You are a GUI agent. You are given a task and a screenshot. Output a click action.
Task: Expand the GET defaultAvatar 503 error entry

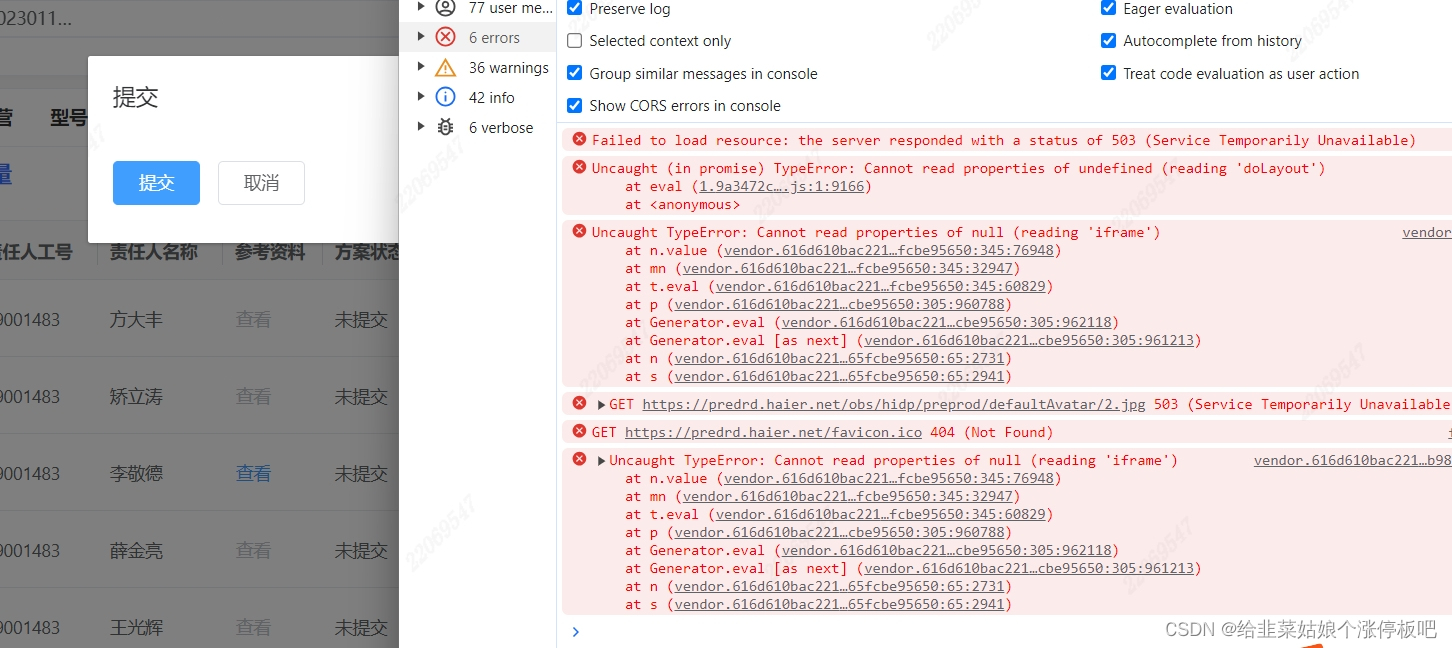click(x=600, y=404)
